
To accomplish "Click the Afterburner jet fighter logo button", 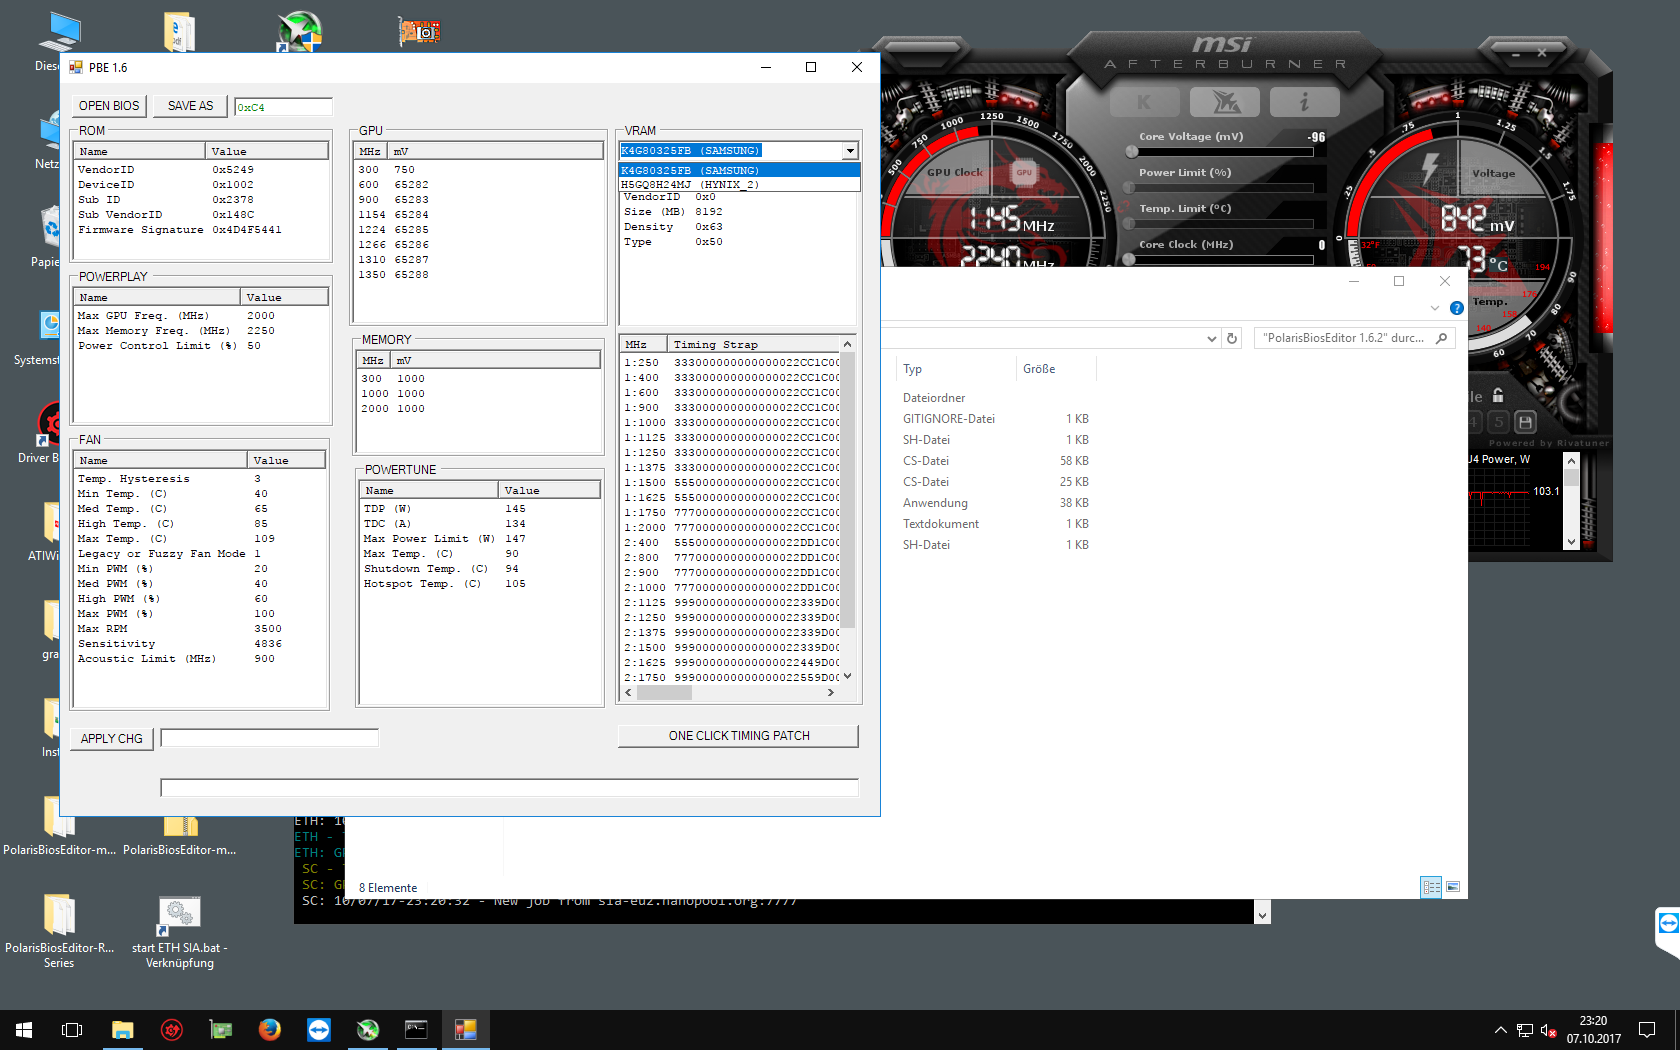I will tap(1226, 102).
